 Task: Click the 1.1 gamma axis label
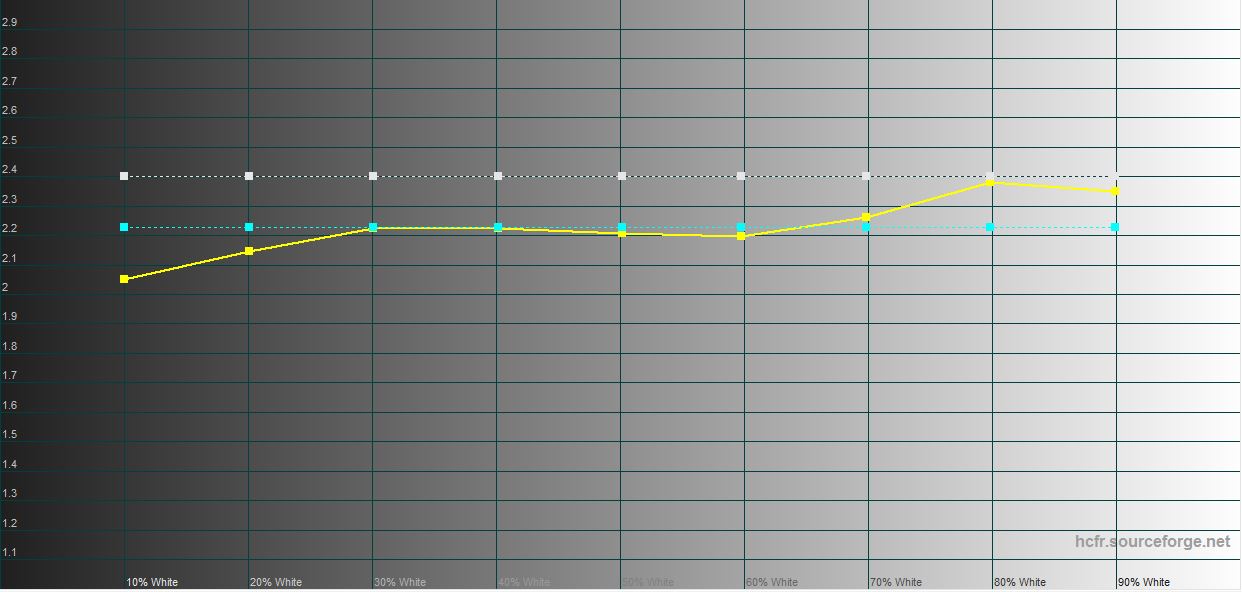pyautogui.click(x=9, y=552)
